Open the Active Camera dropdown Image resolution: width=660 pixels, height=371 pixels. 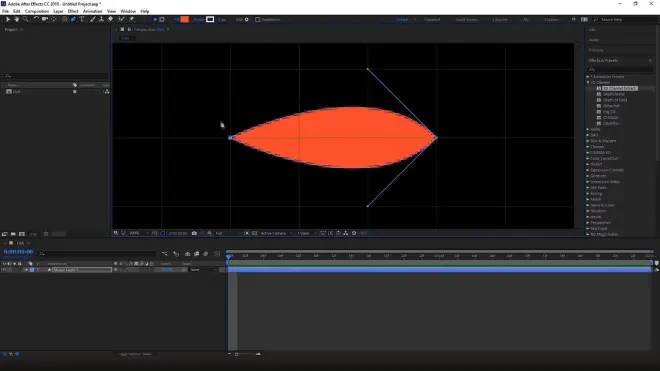tap(276, 233)
